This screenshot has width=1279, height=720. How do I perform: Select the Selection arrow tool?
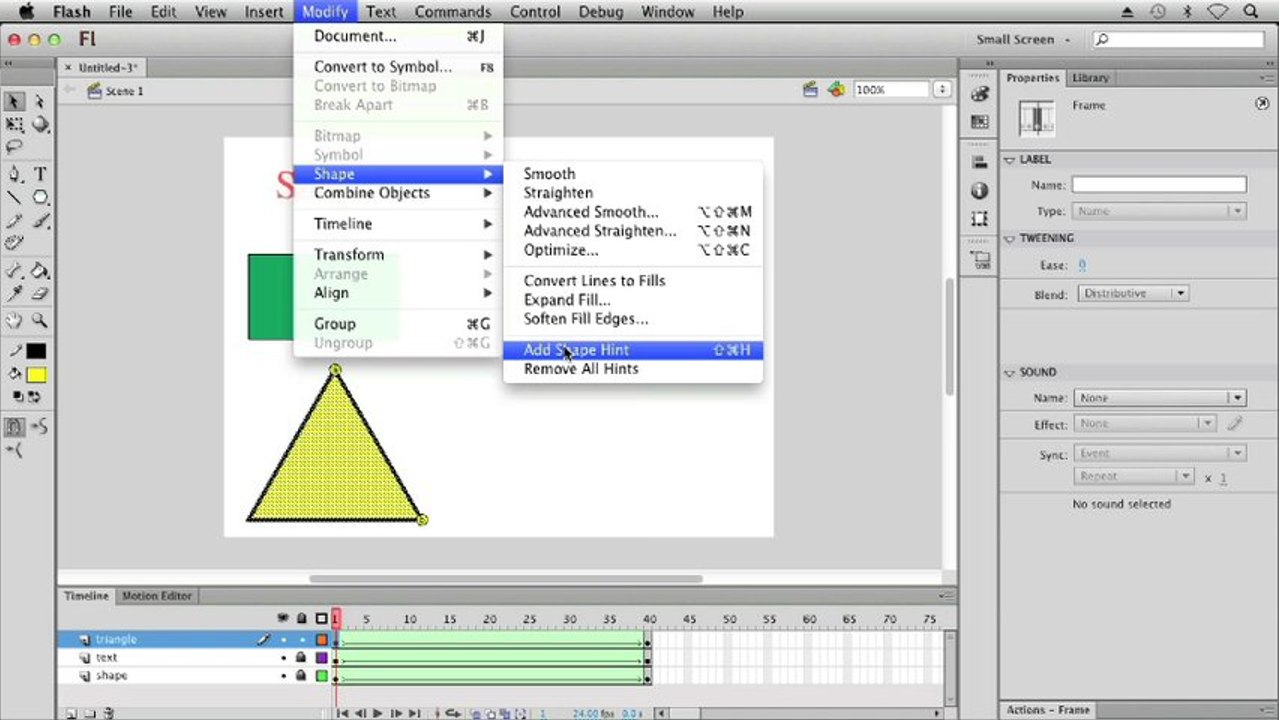pyautogui.click(x=15, y=101)
